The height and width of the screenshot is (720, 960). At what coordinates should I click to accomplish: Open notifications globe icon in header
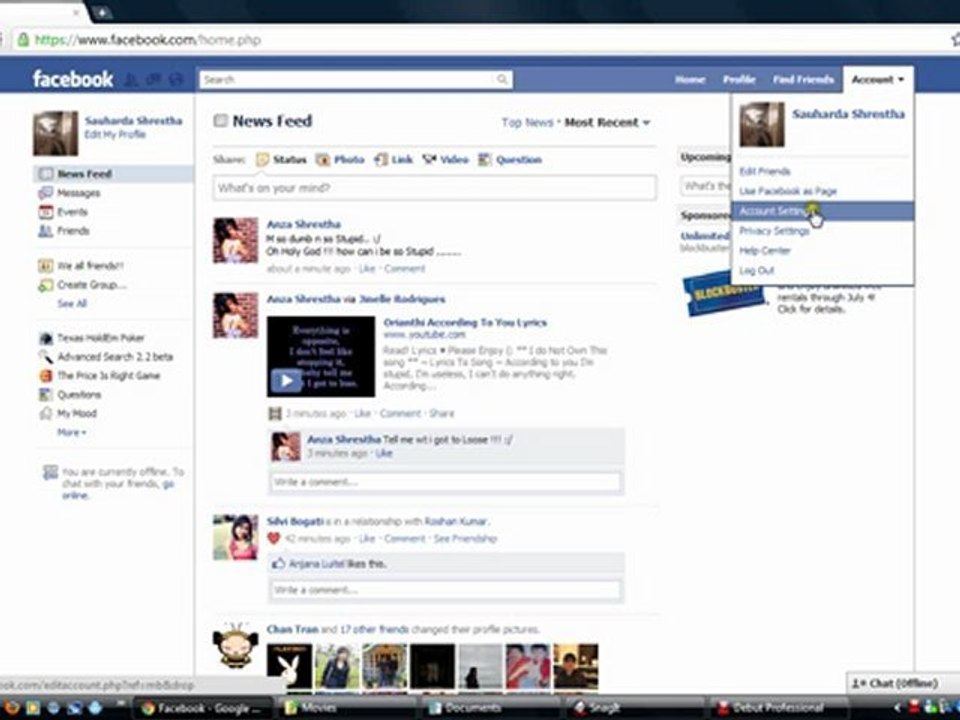176,80
